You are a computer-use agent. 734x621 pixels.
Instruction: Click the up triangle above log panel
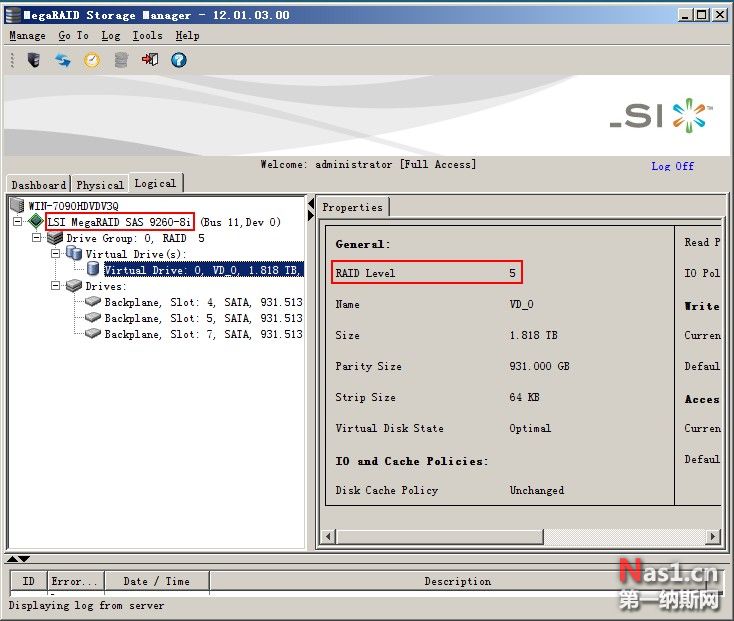click(12, 559)
